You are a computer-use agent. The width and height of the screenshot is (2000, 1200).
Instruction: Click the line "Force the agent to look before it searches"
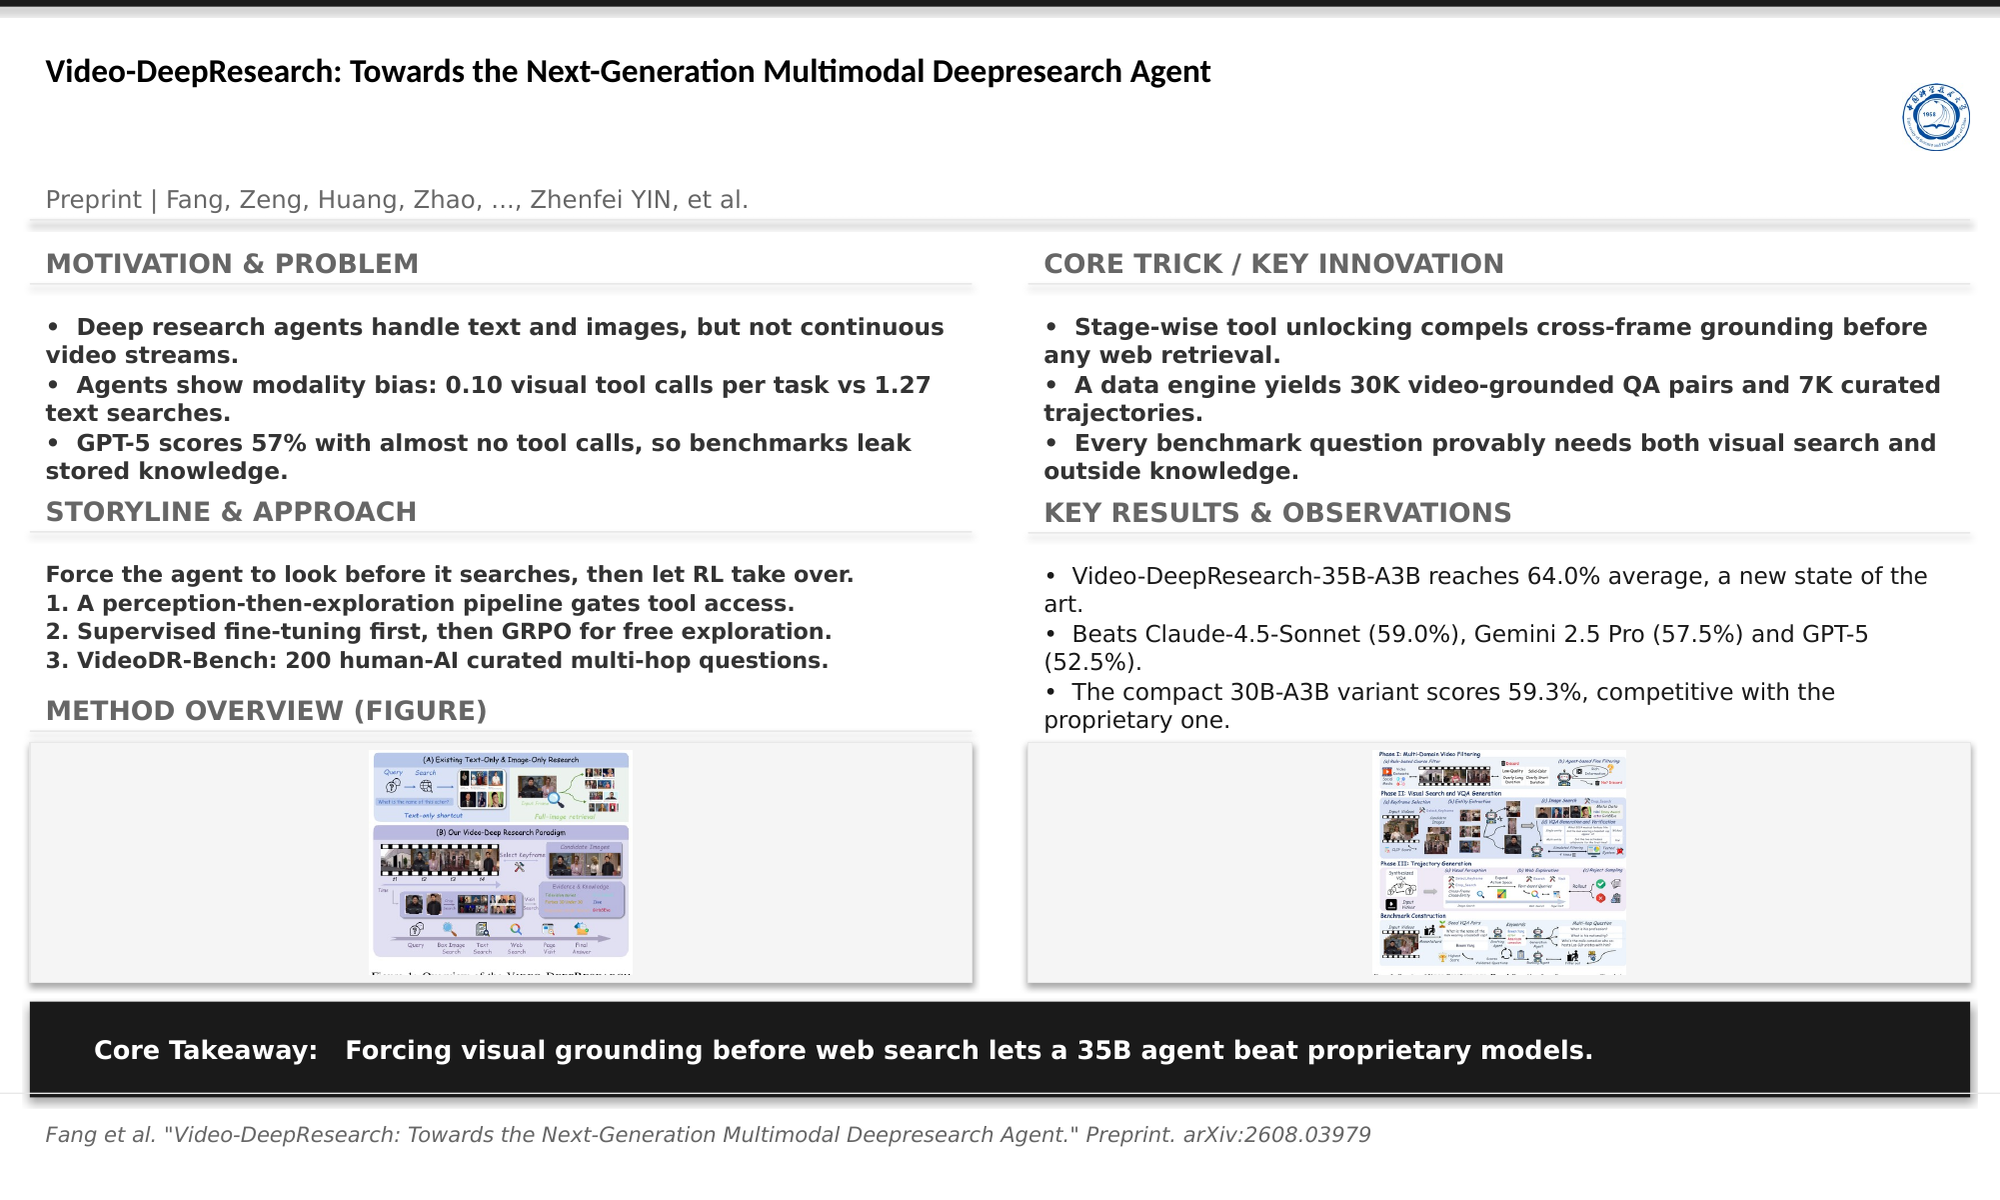[450, 575]
